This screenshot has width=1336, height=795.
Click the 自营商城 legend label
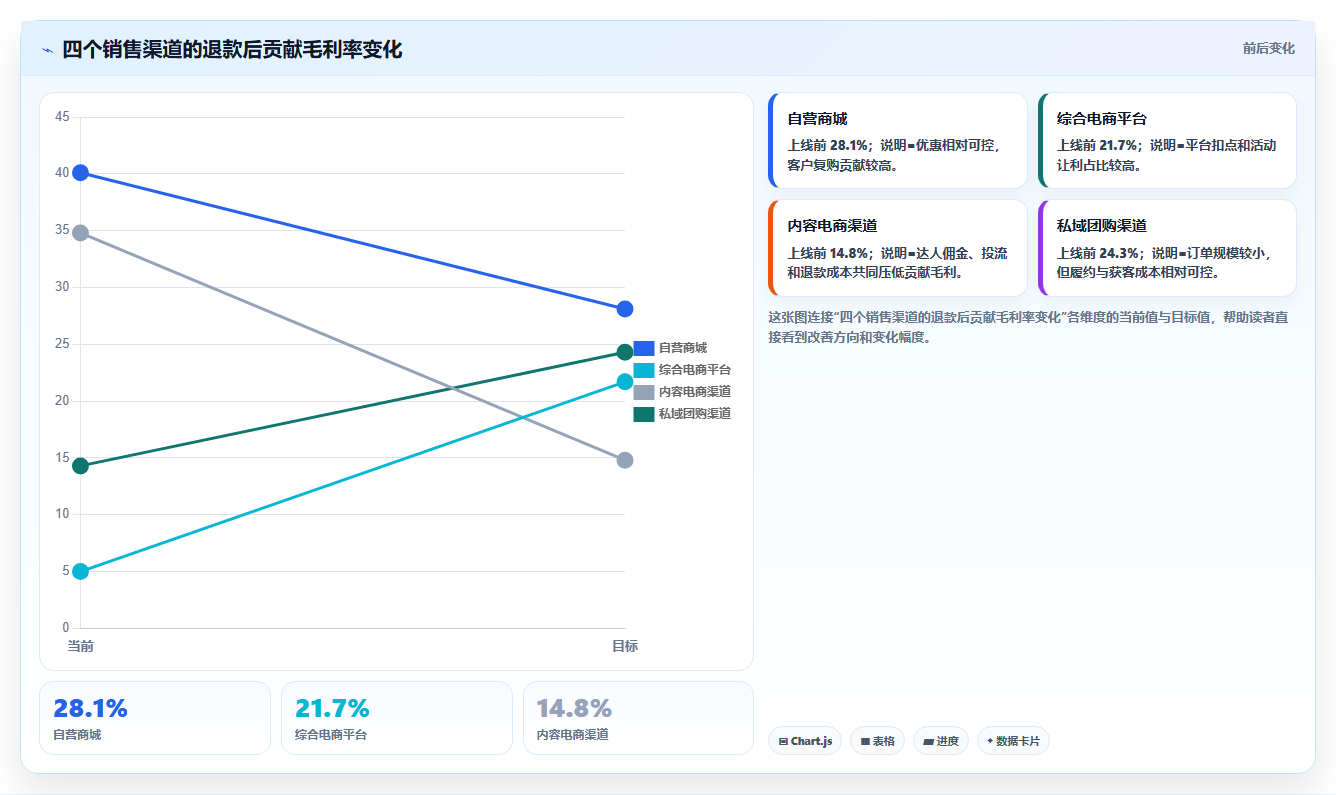[683, 348]
